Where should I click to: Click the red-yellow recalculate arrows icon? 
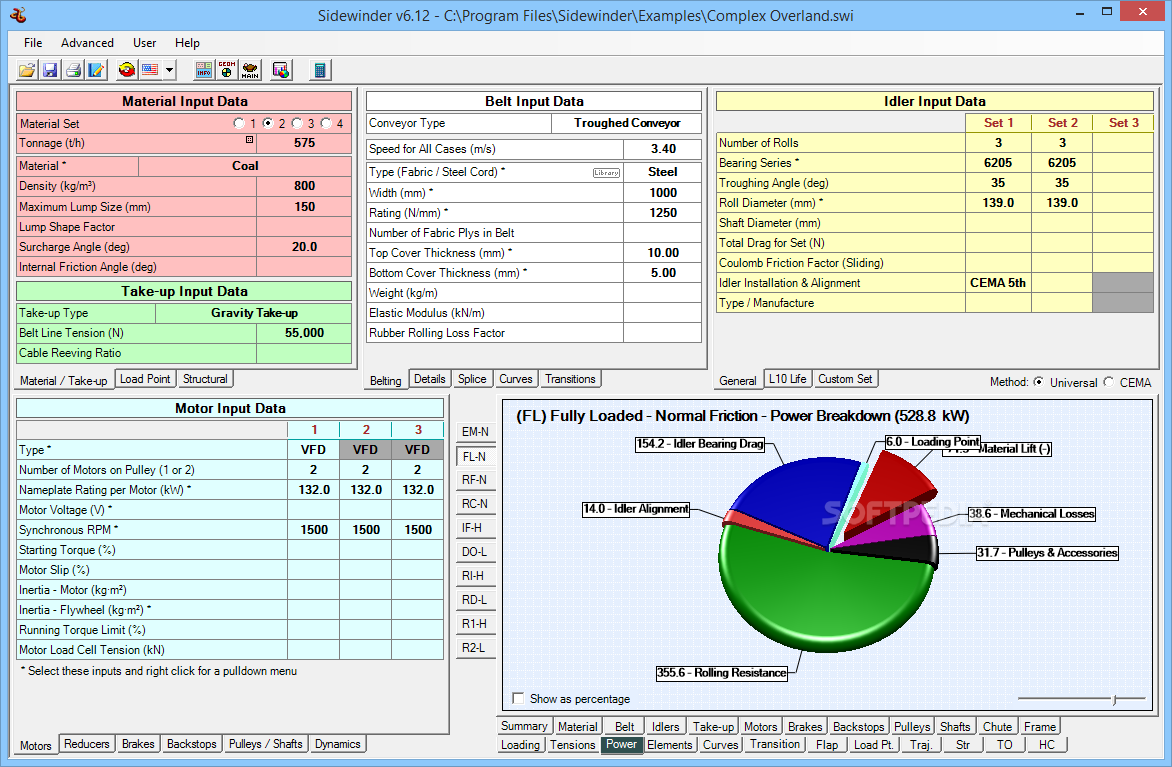[x=127, y=70]
